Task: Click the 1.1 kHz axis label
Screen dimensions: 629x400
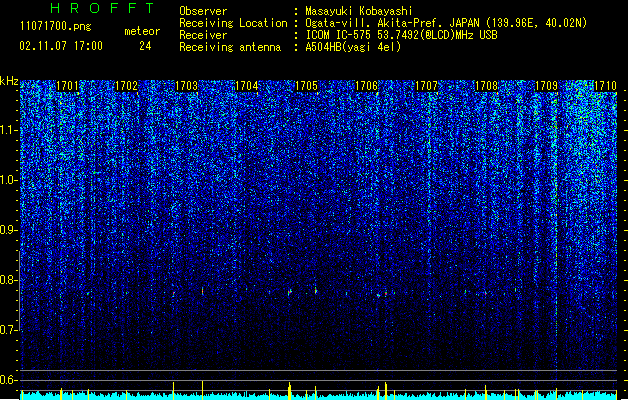Action: coord(9,130)
